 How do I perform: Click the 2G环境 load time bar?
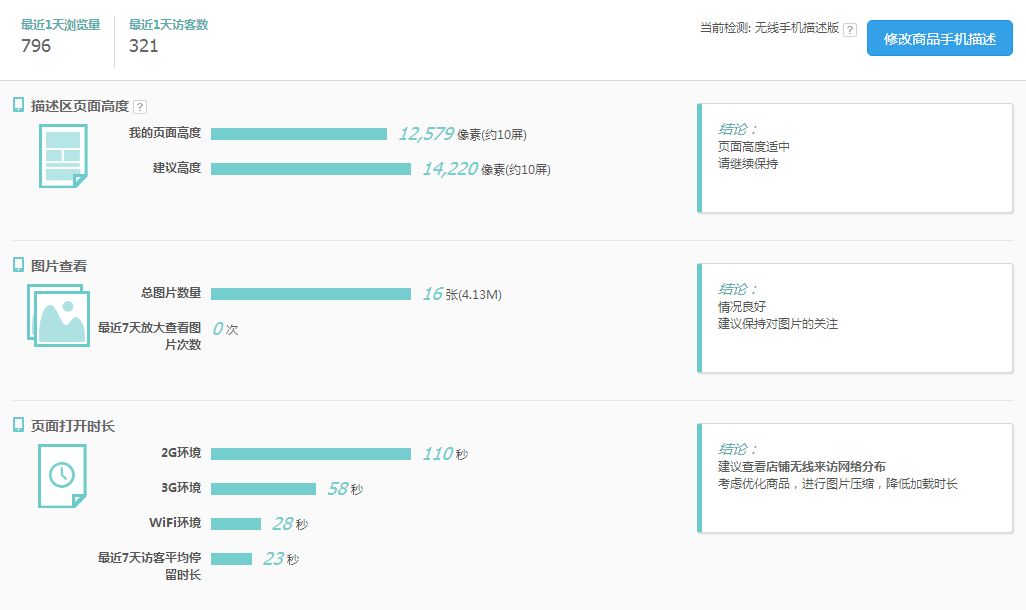310,454
